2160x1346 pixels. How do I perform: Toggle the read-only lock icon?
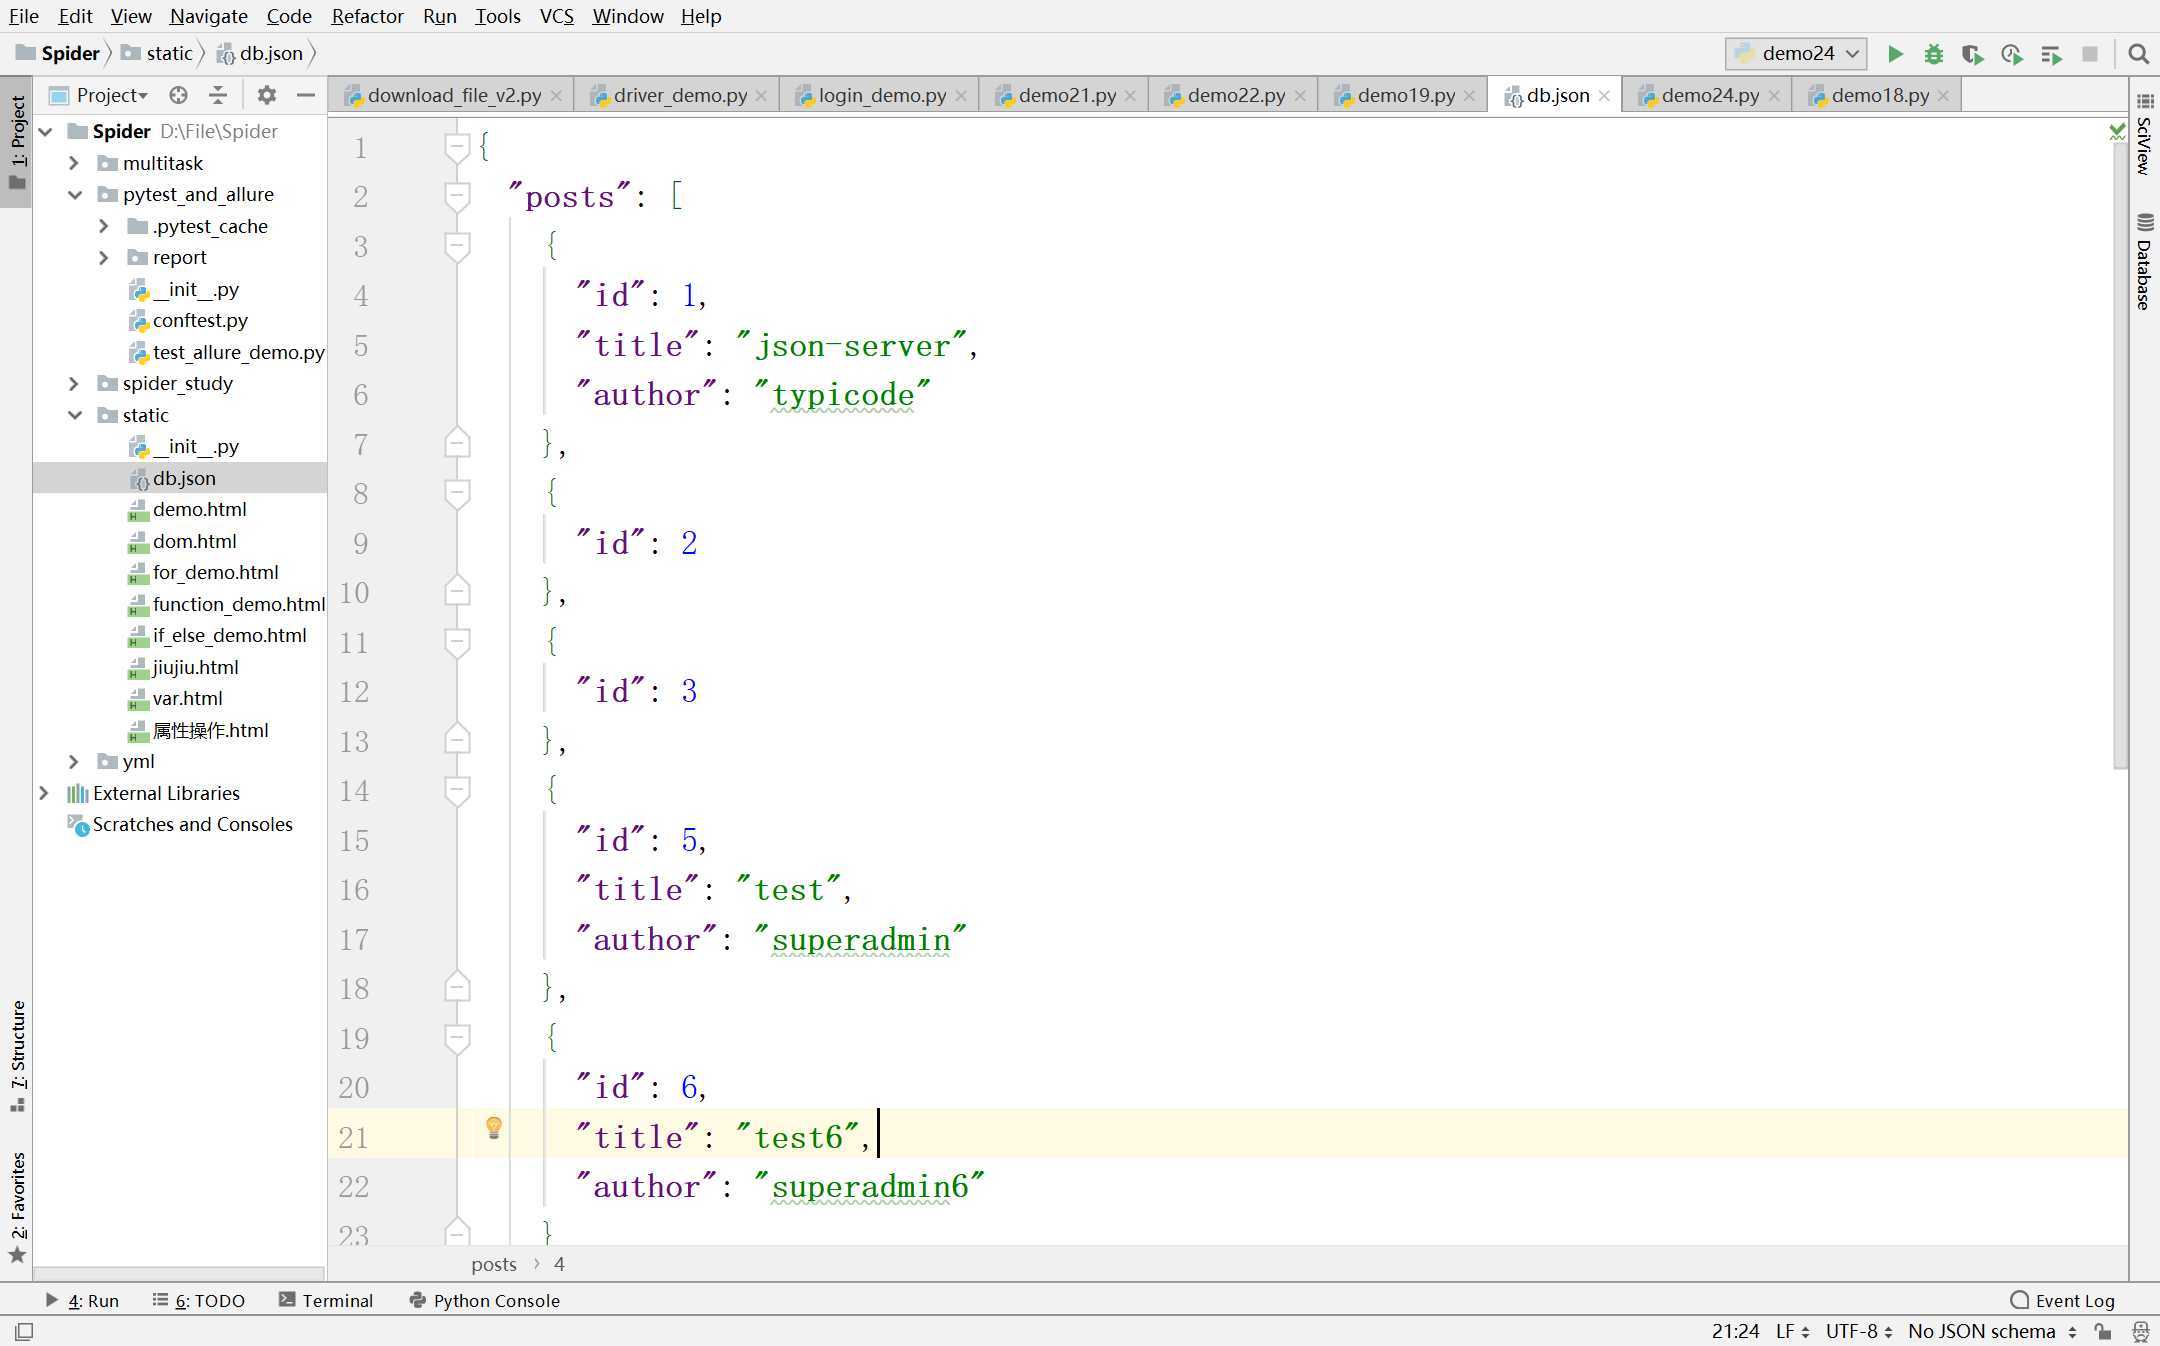[2104, 1331]
